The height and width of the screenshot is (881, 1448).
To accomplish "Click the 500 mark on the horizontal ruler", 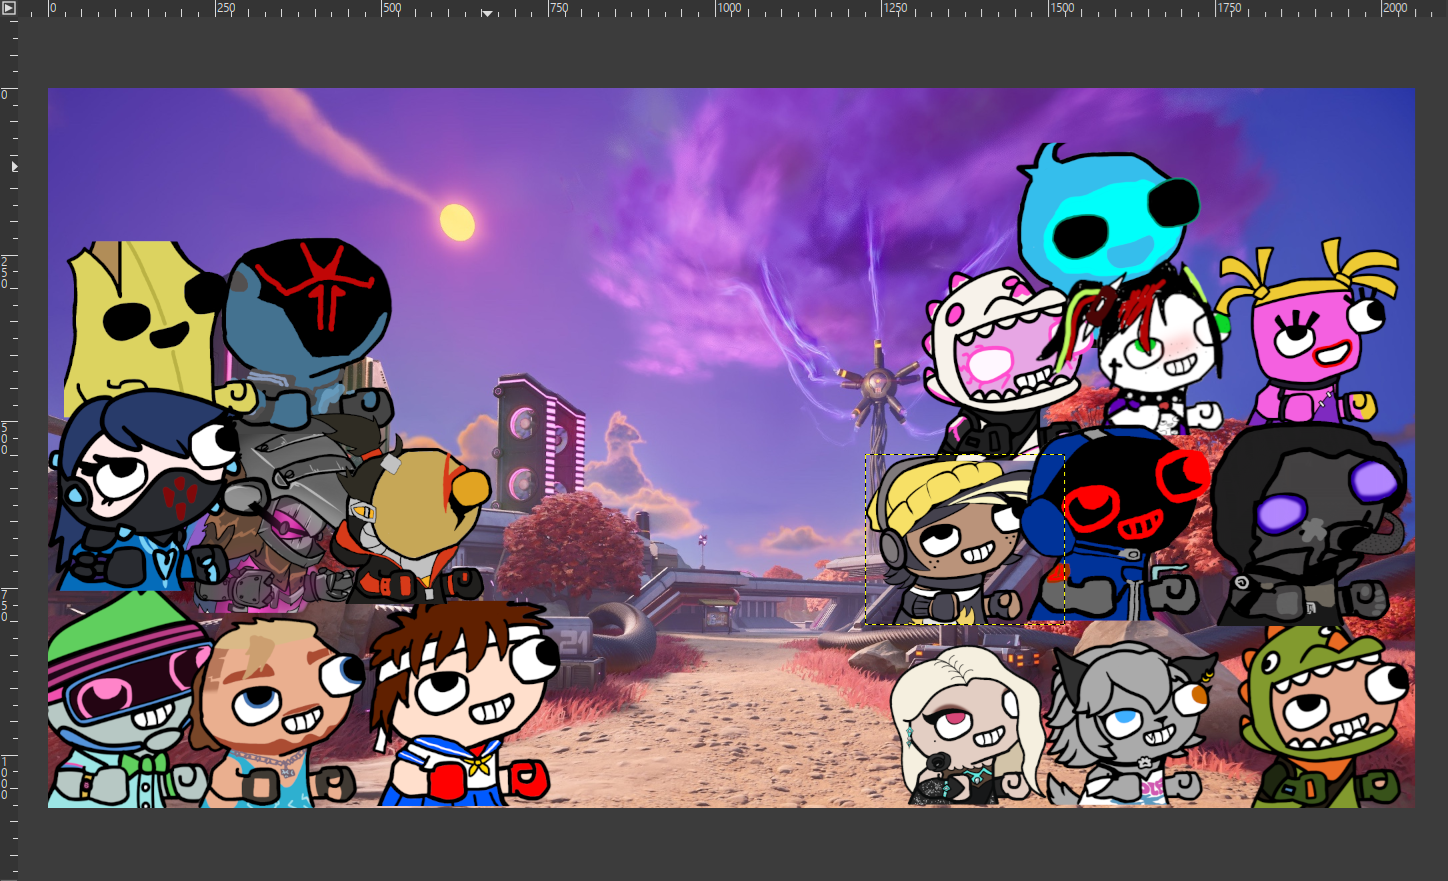I will [x=392, y=8].
